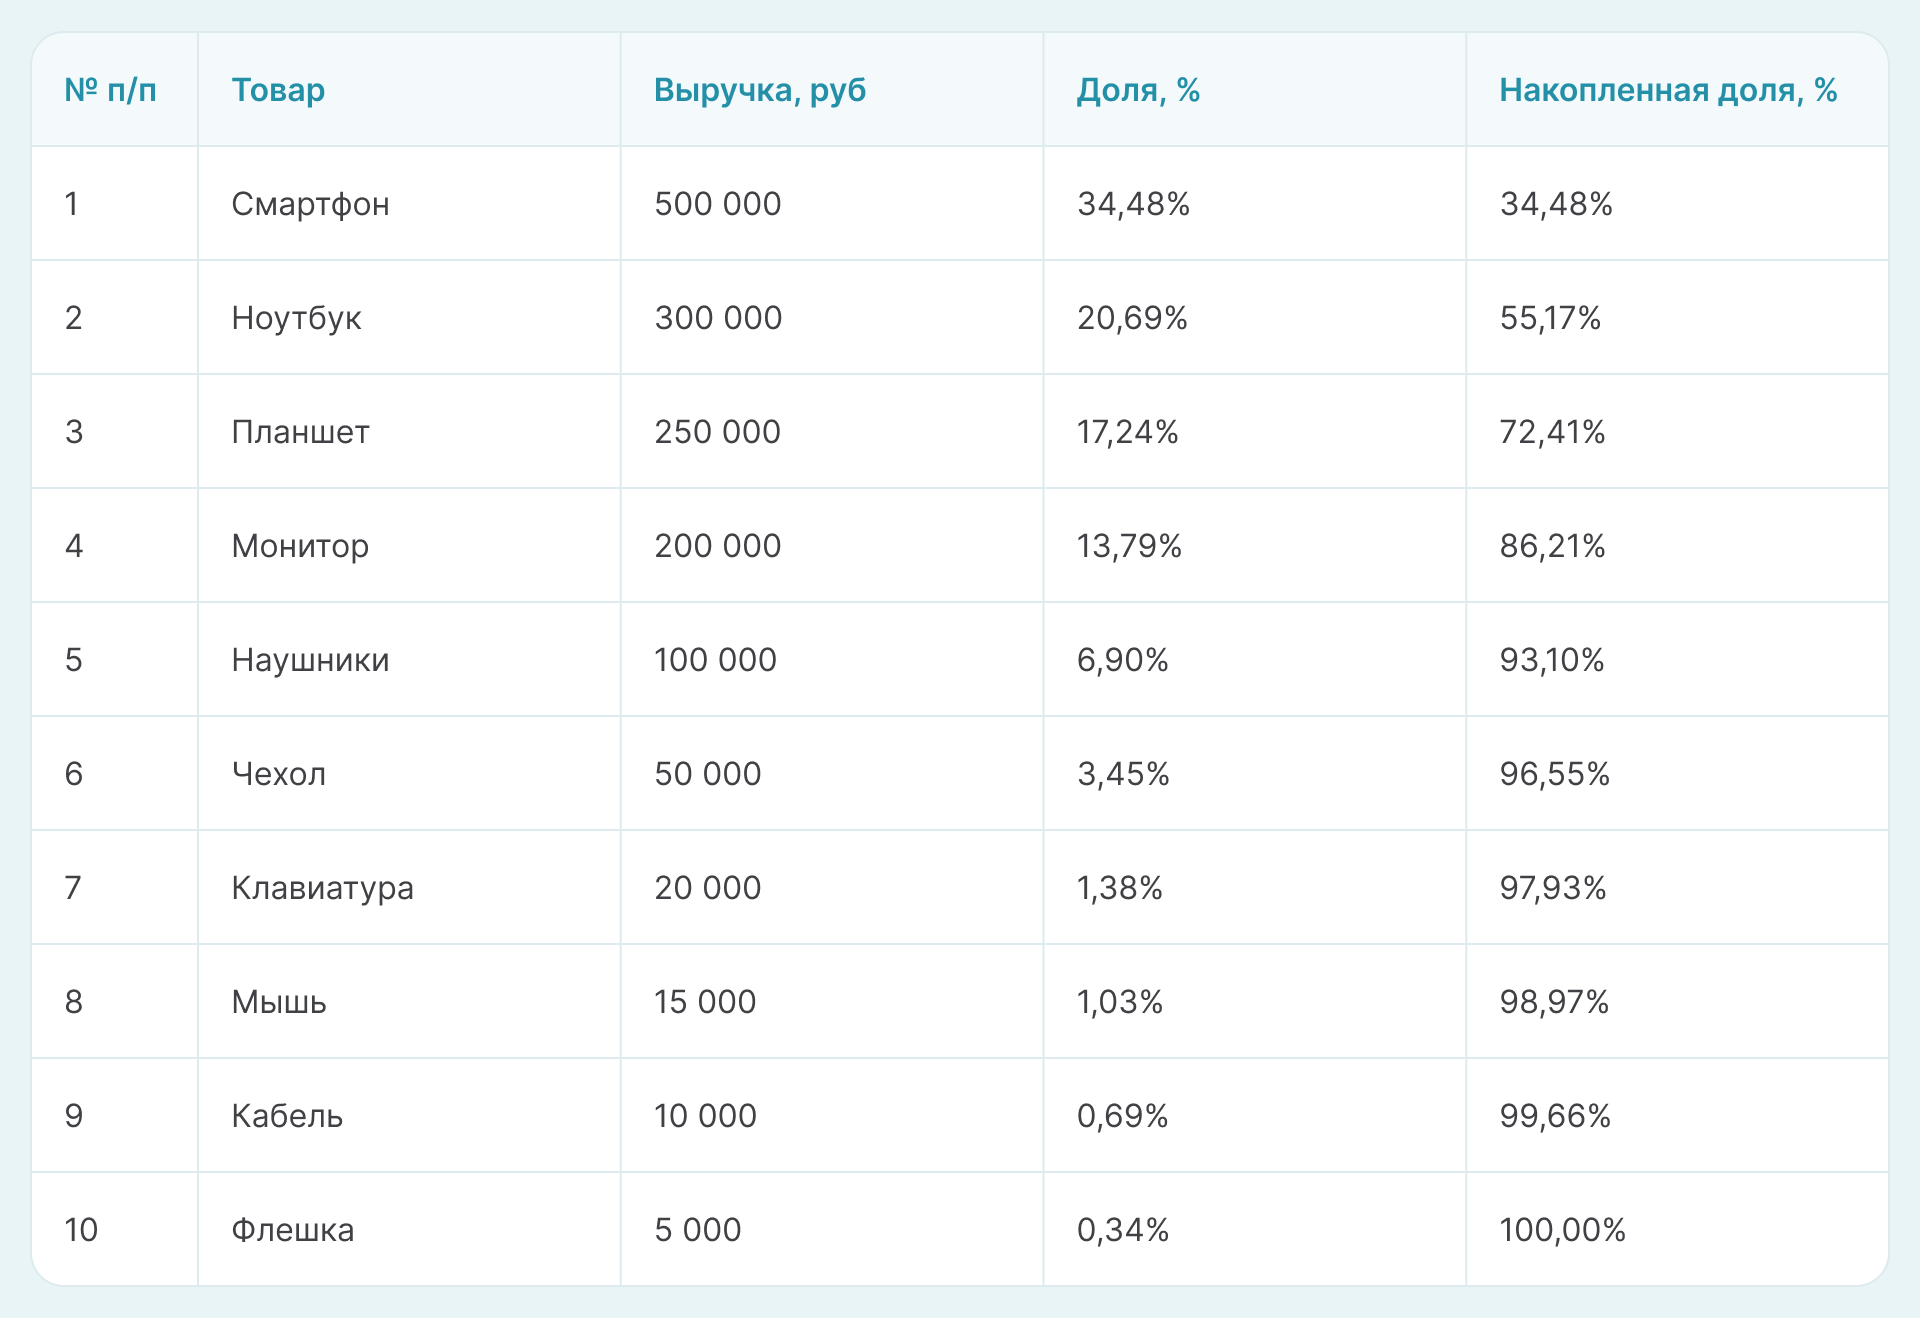Screen dimensions: 1920x1318
Task: Click the "Наушники" product cell
Action: (310, 660)
